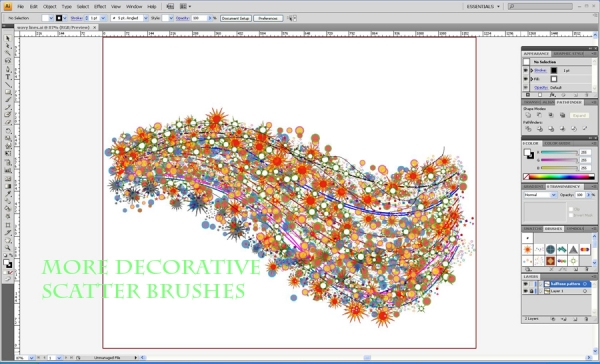Viewport: 600px width, 364px height.
Task: Click Exclude shape mode icon
Action: (562, 115)
